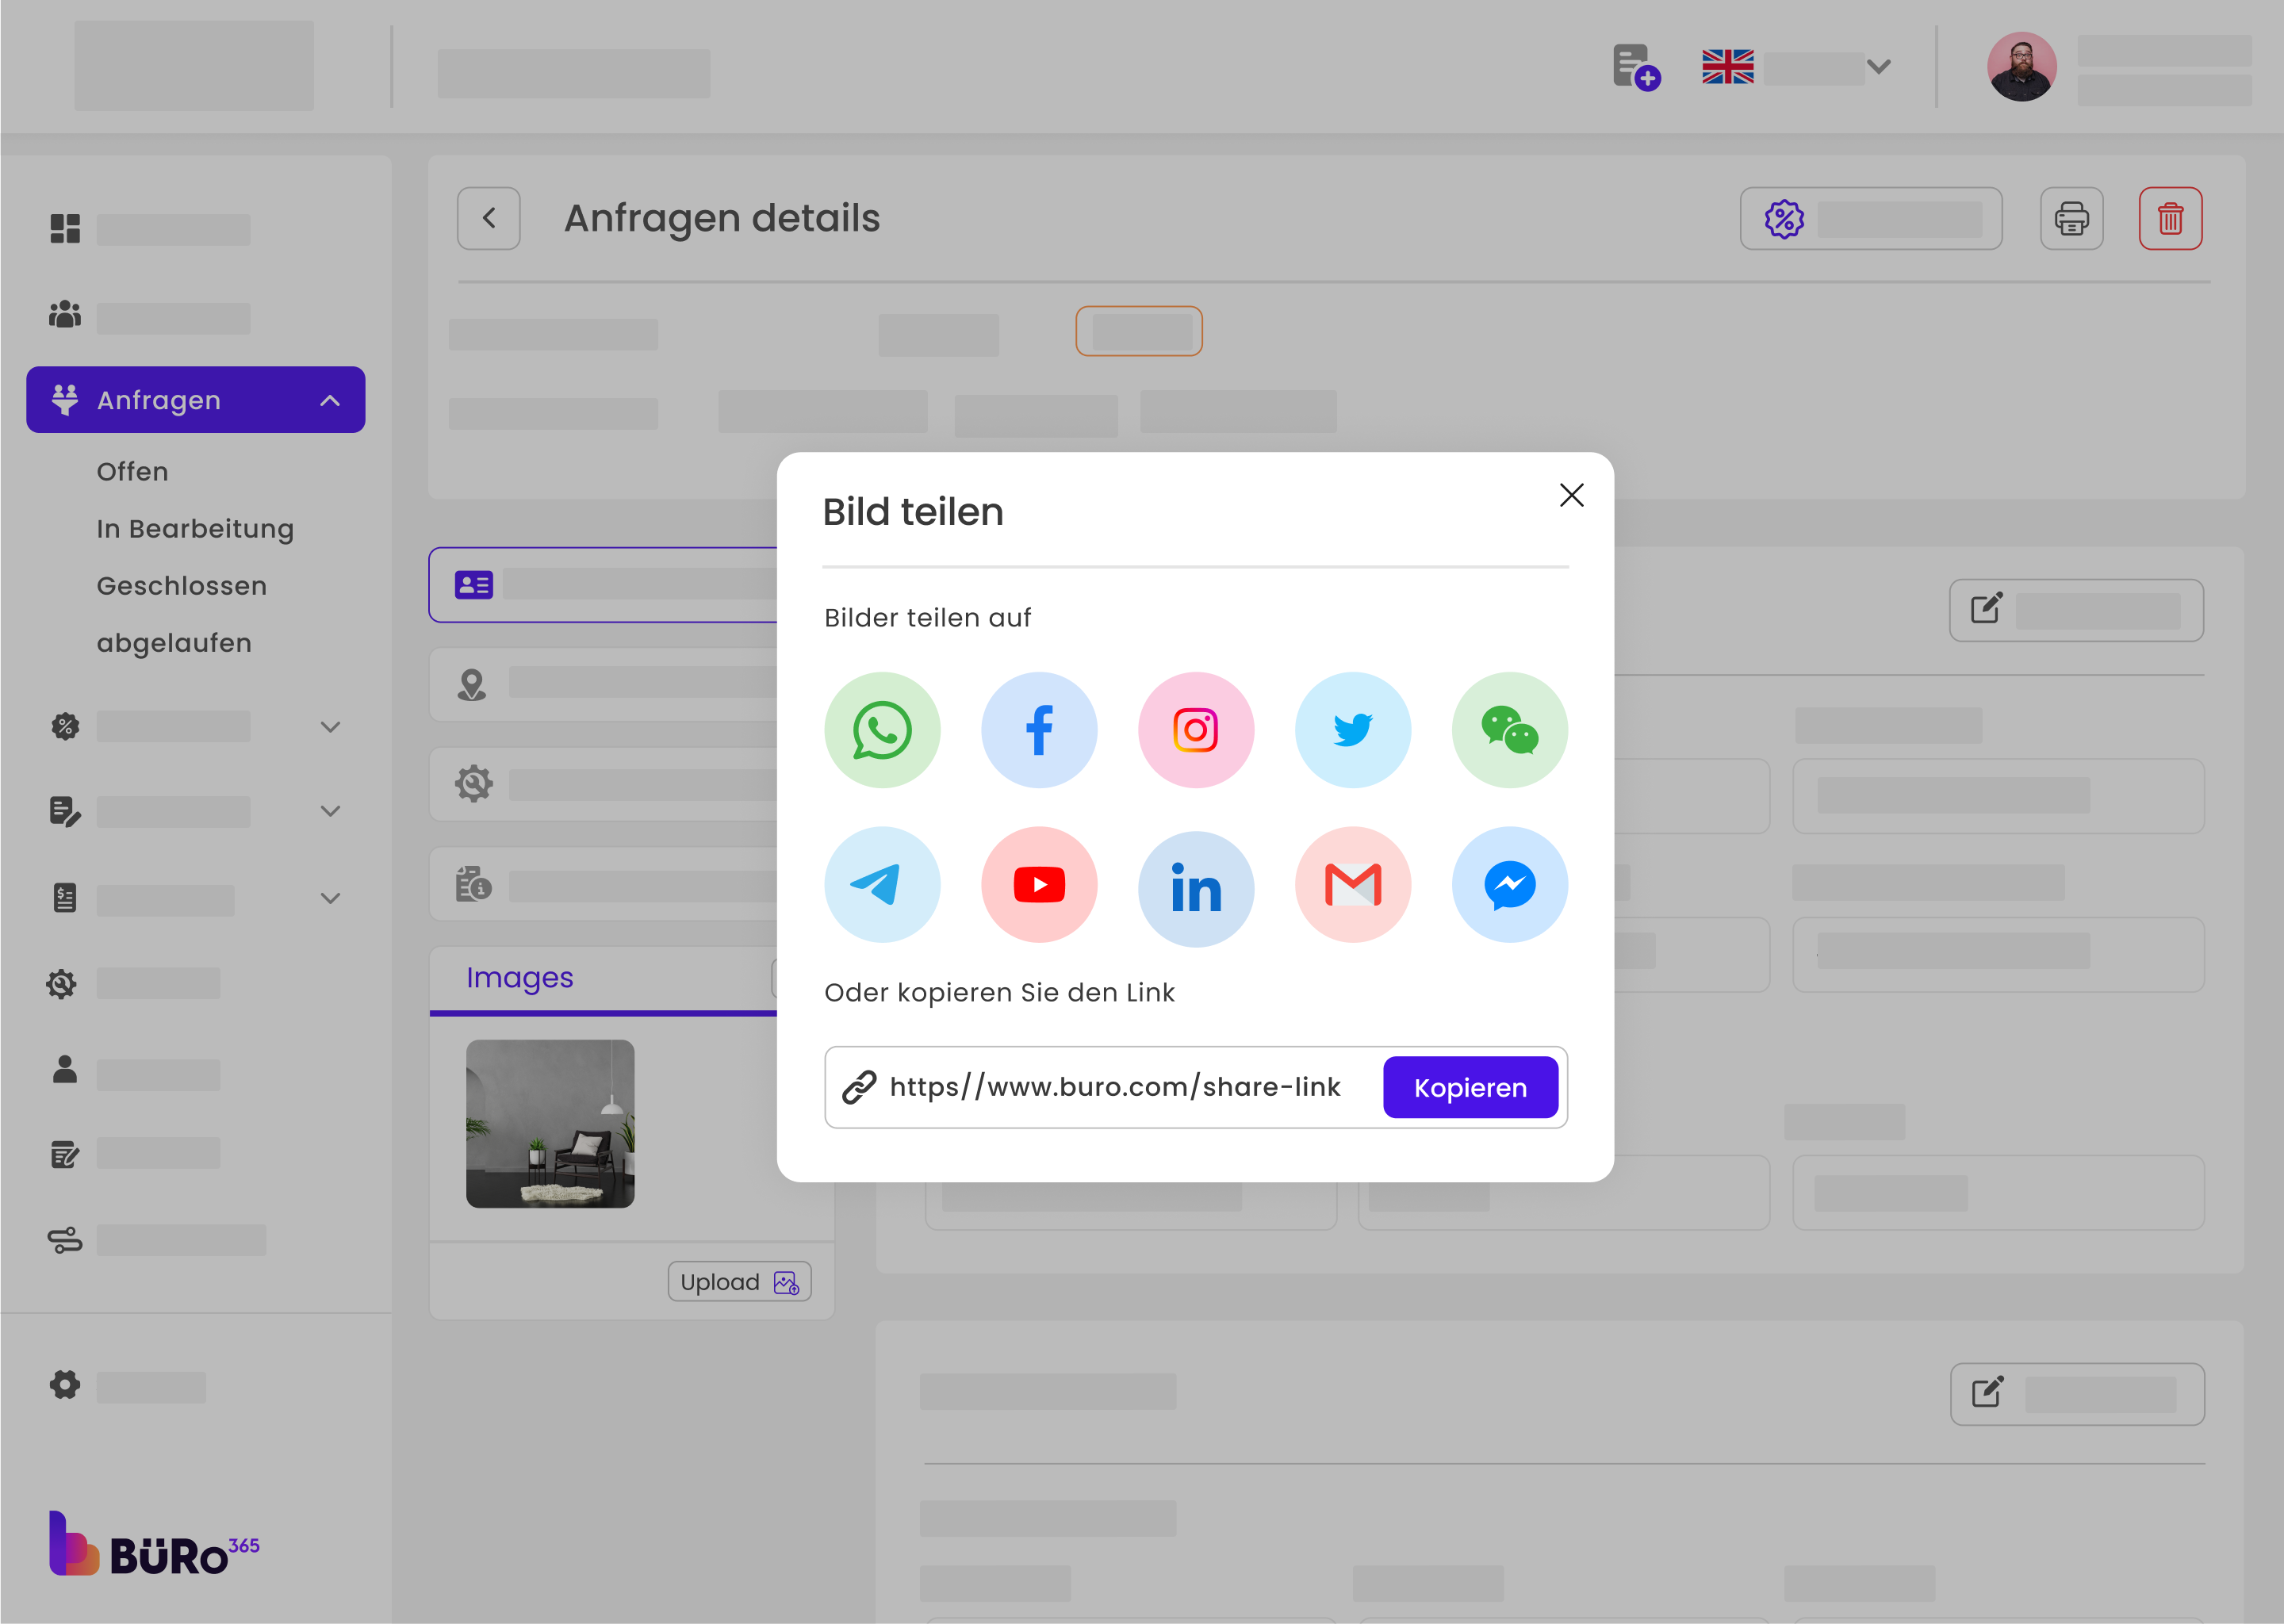Share image via WeChat

pos(1510,730)
